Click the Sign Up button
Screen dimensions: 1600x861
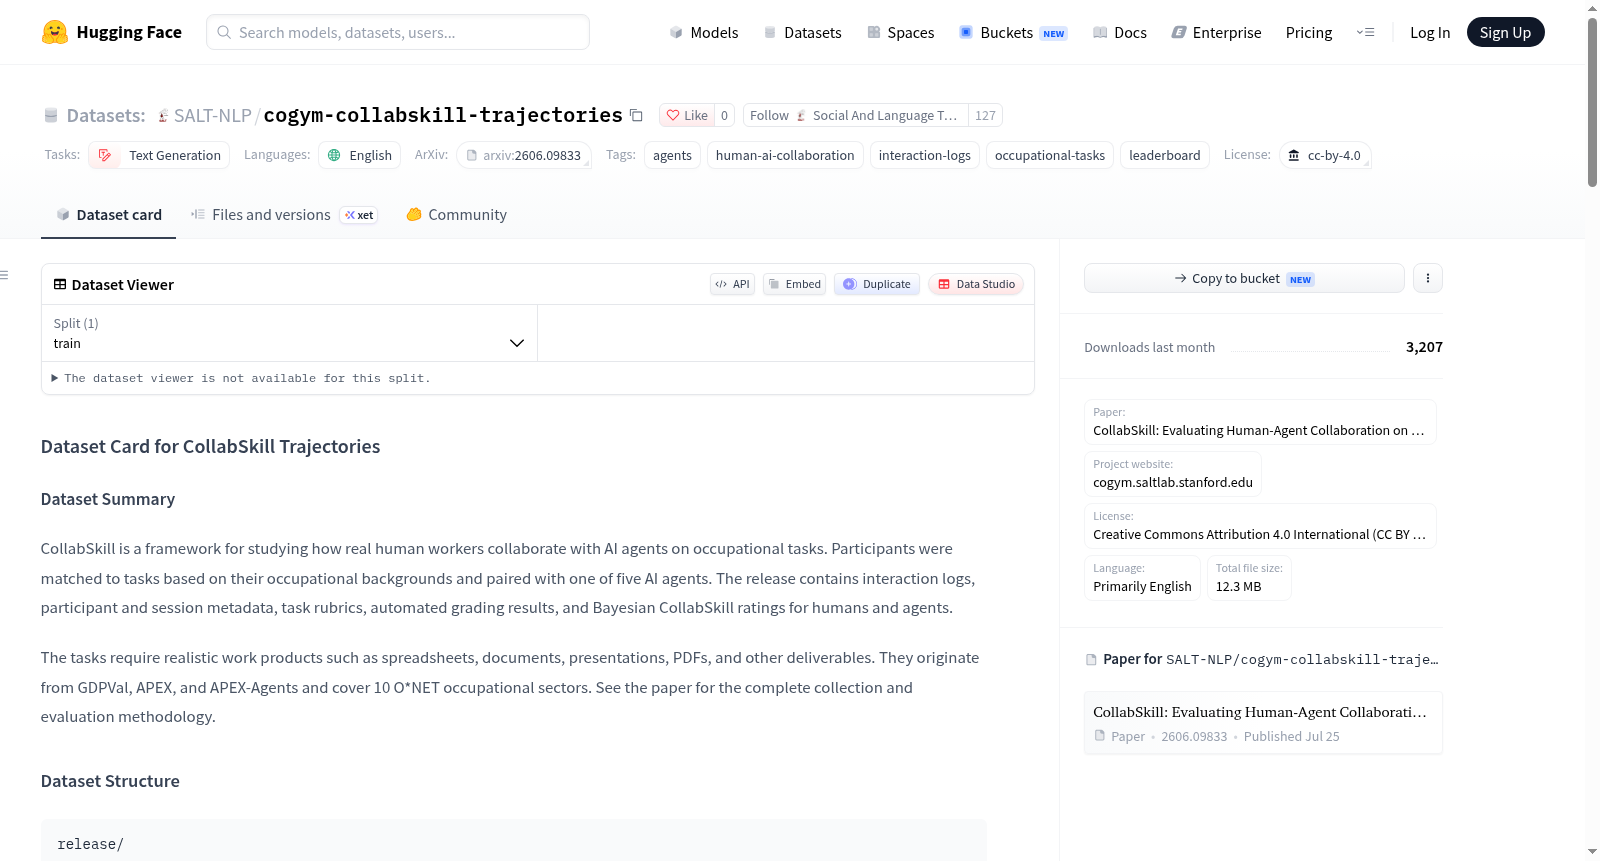point(1505,32)
